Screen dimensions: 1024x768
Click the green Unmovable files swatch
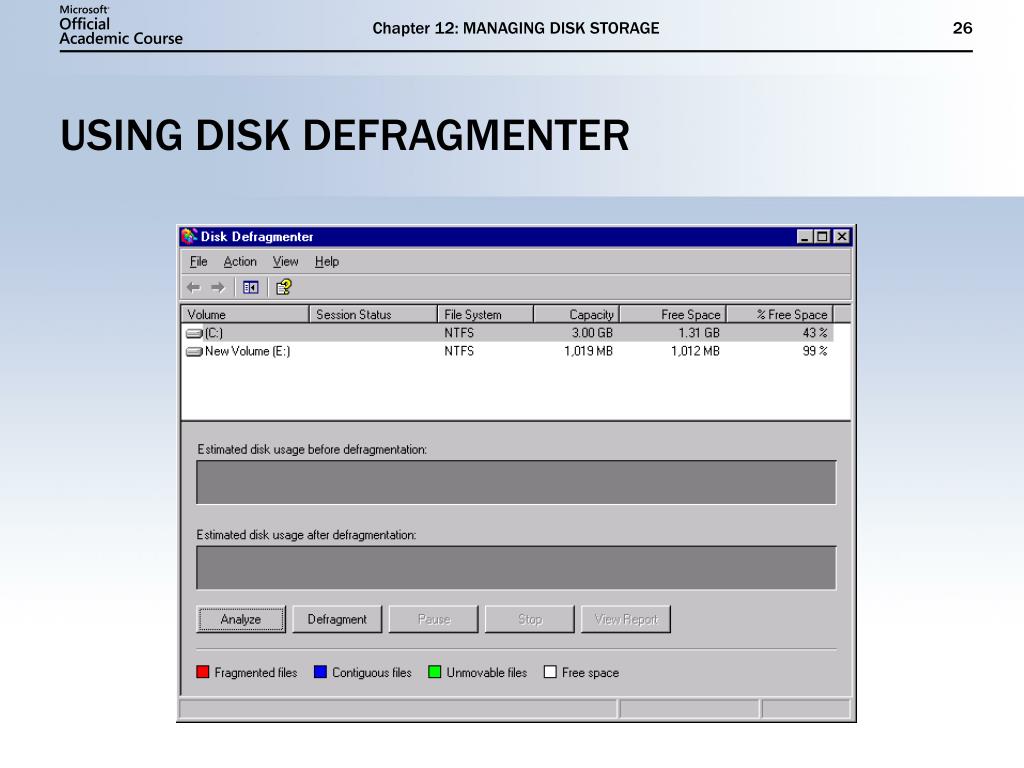pyautogui.click(x=434, y=672)
